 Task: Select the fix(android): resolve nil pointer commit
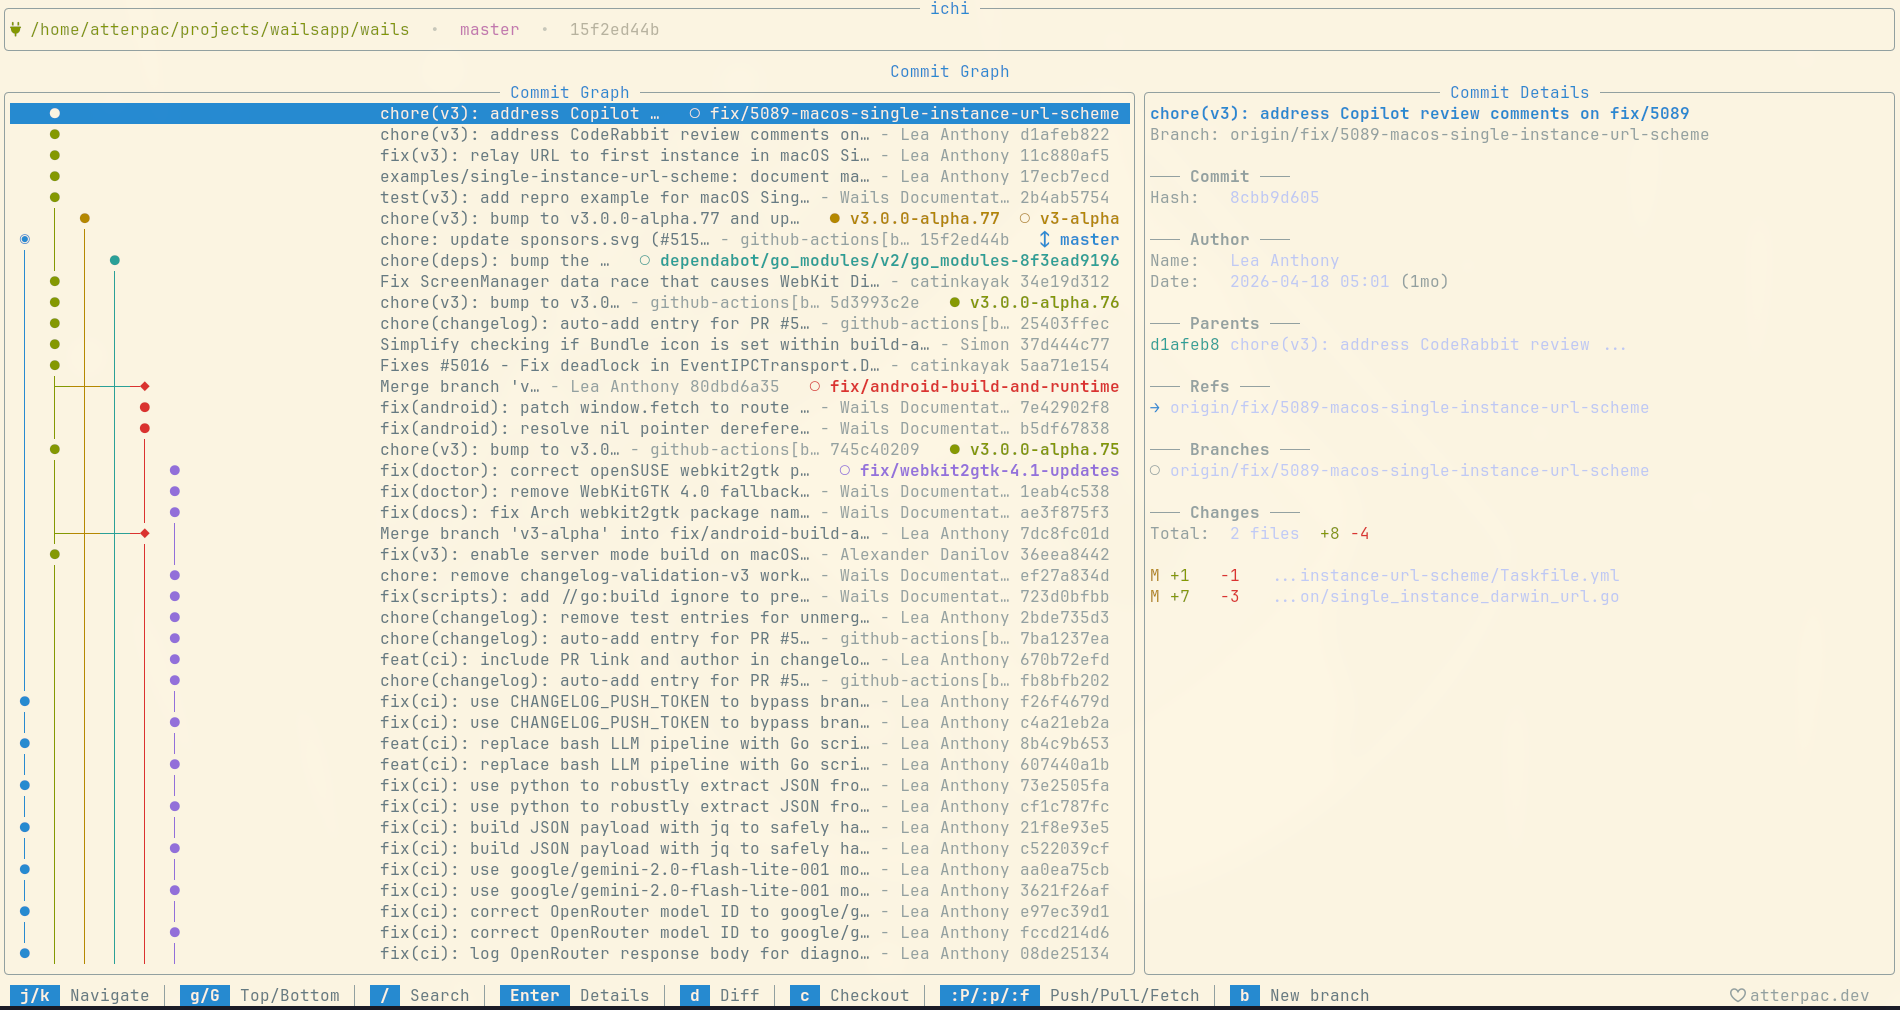click(570, 428)
